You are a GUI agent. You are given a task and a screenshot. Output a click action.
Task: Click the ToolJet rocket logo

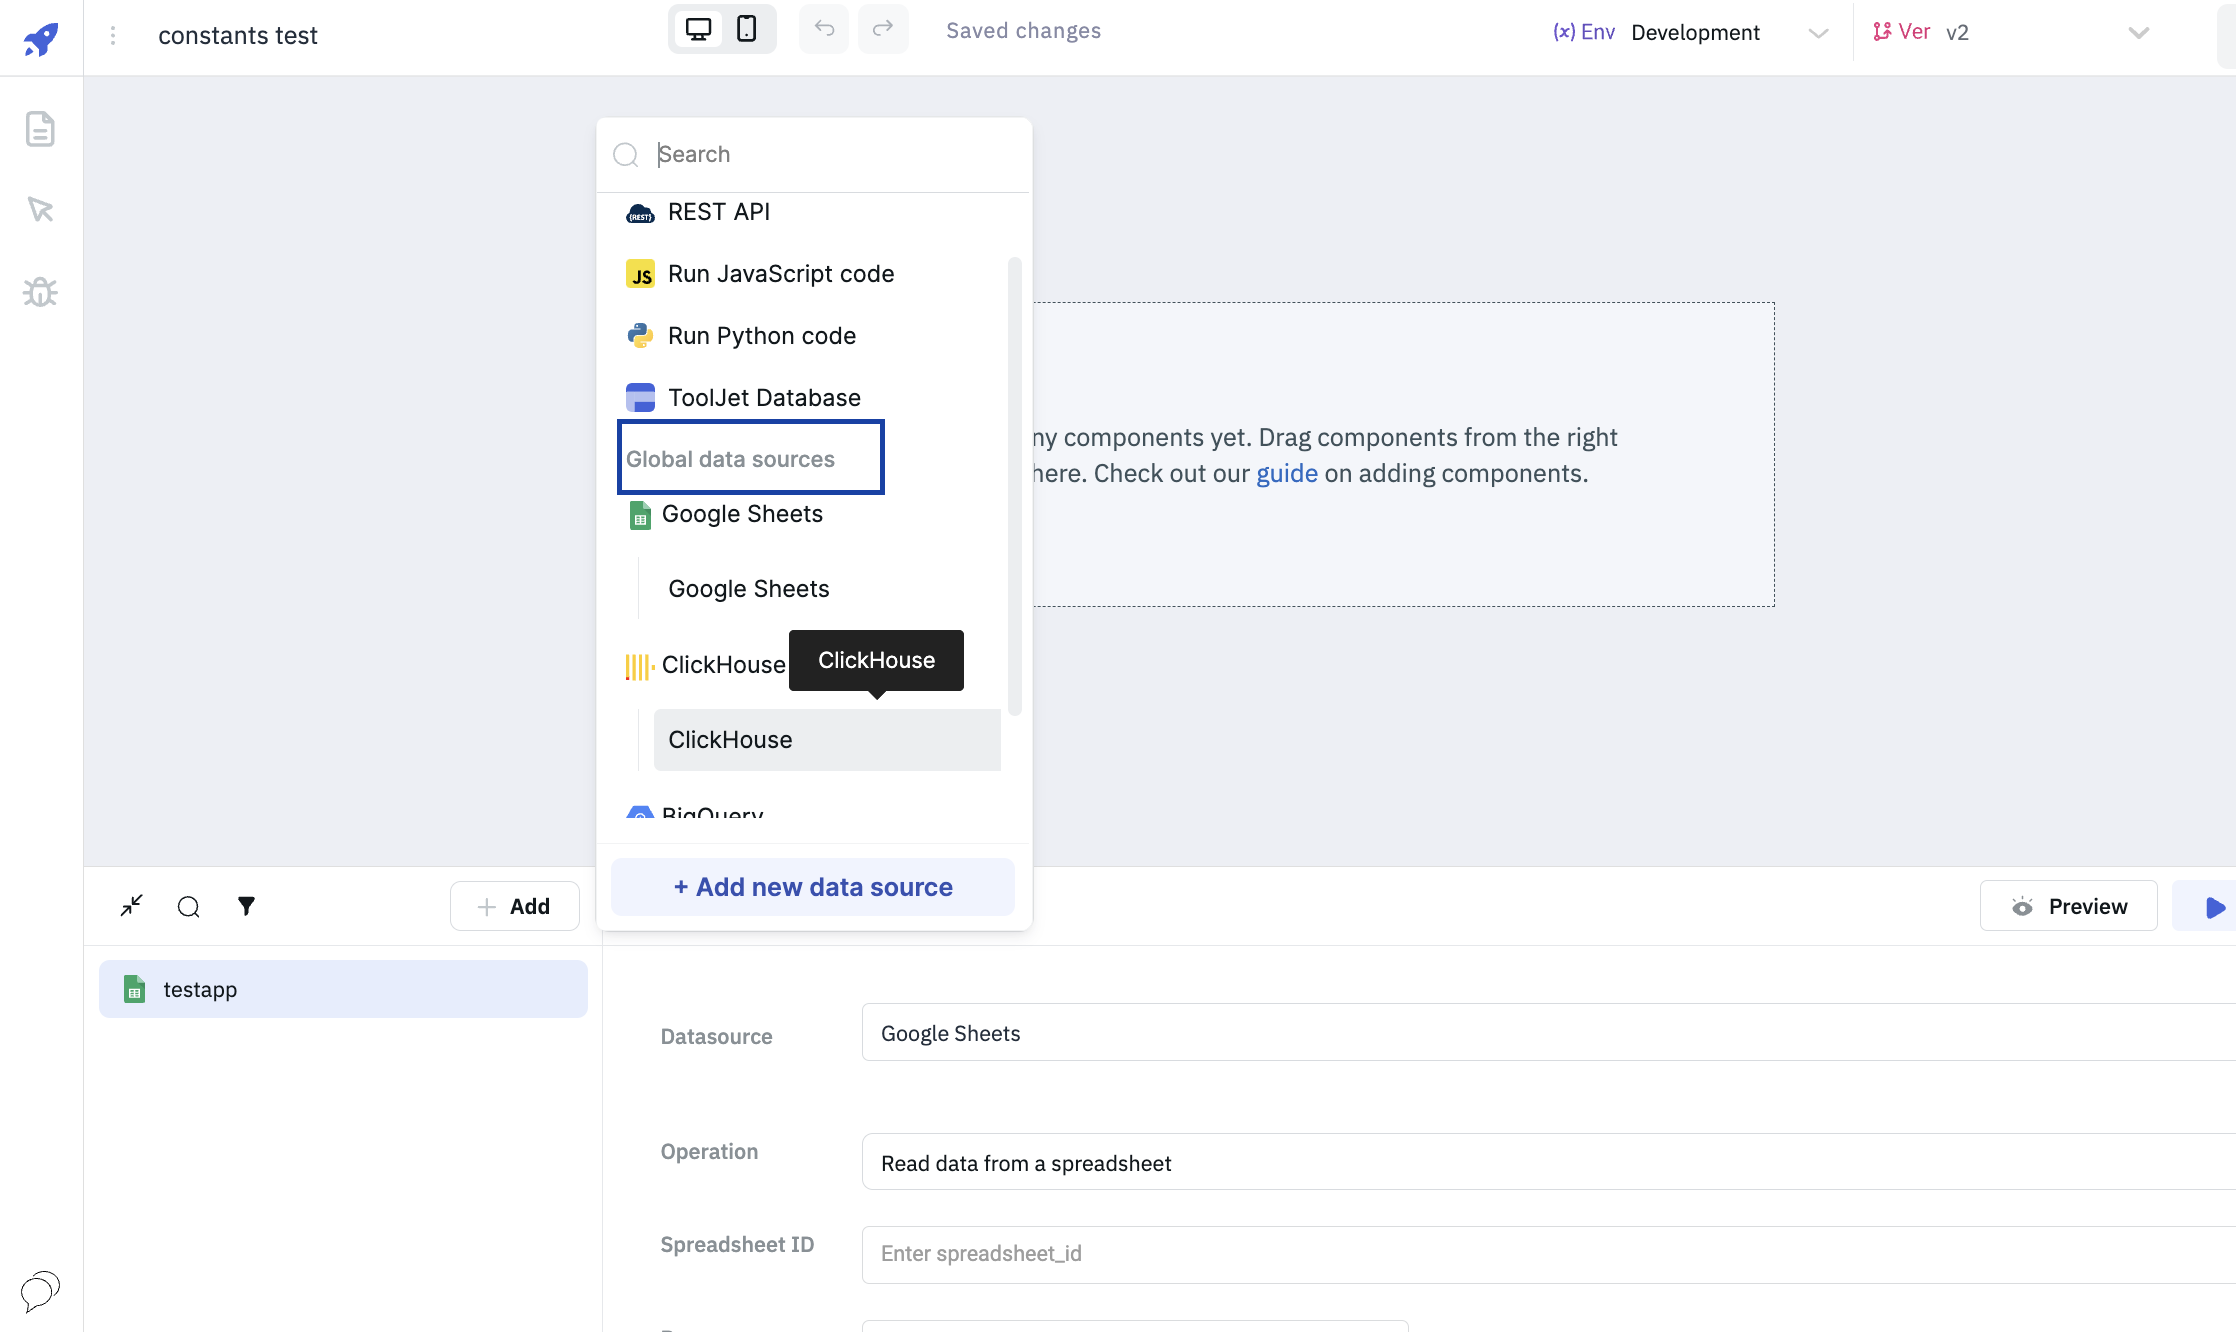point(41,38)
